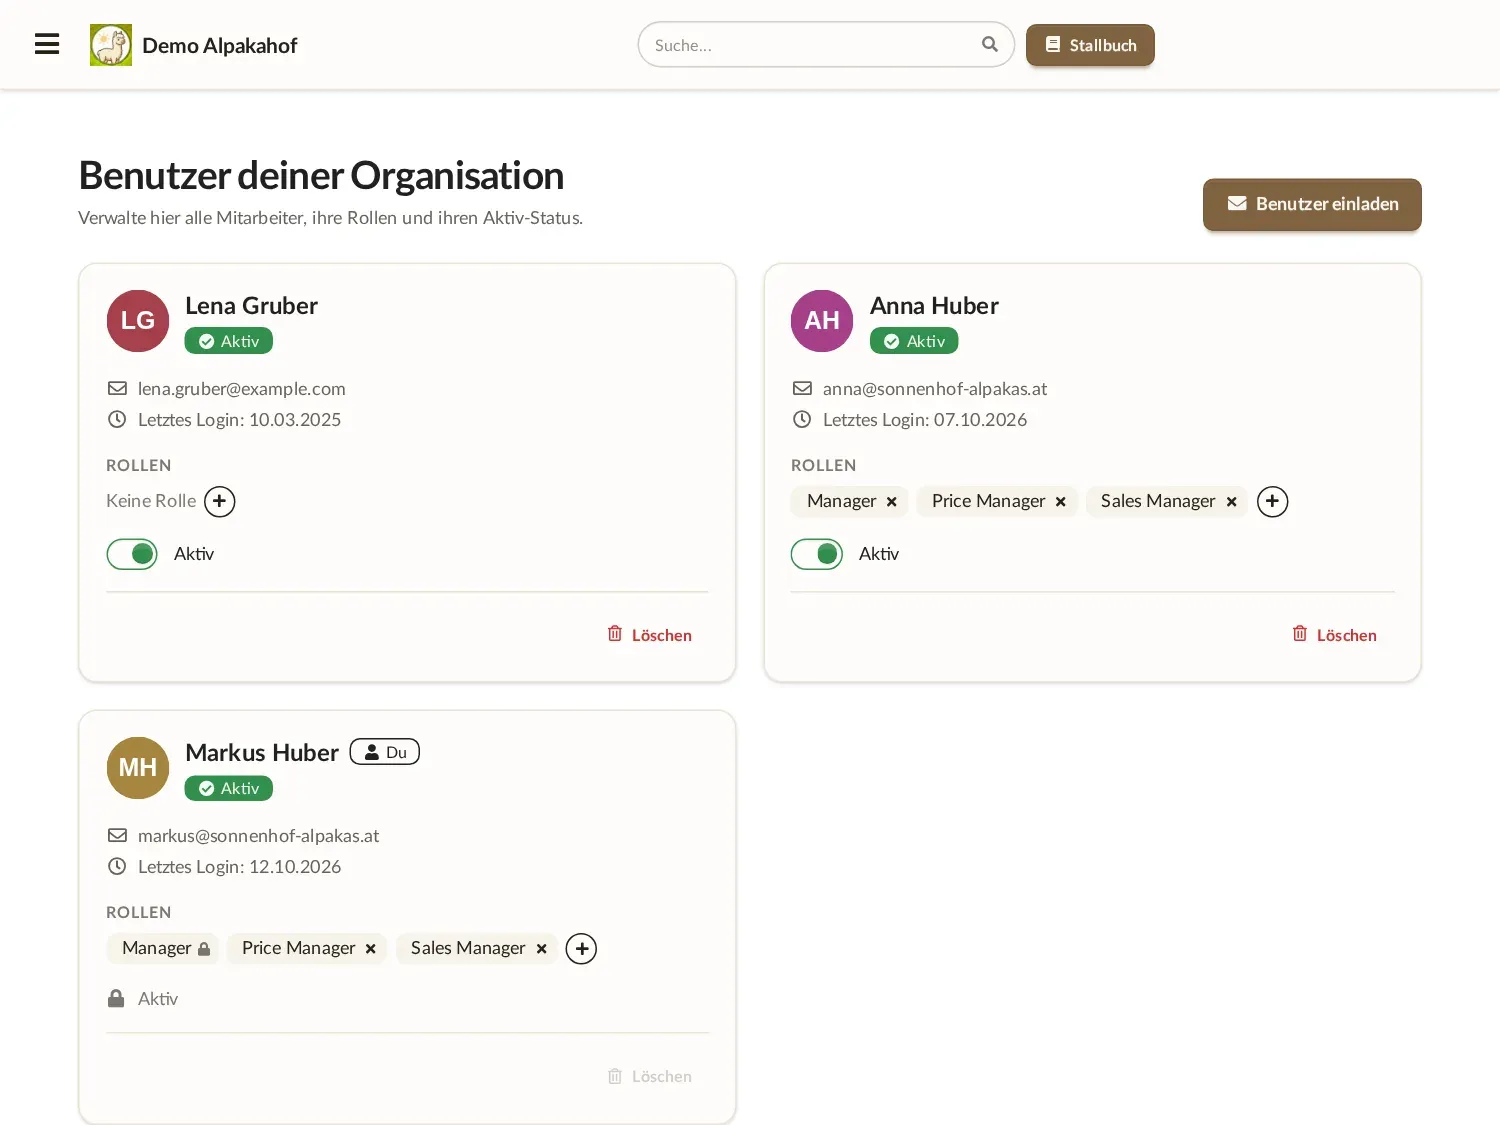
Task: Click the Du badge next to Markus Huber
Action: tap(385, 752)
